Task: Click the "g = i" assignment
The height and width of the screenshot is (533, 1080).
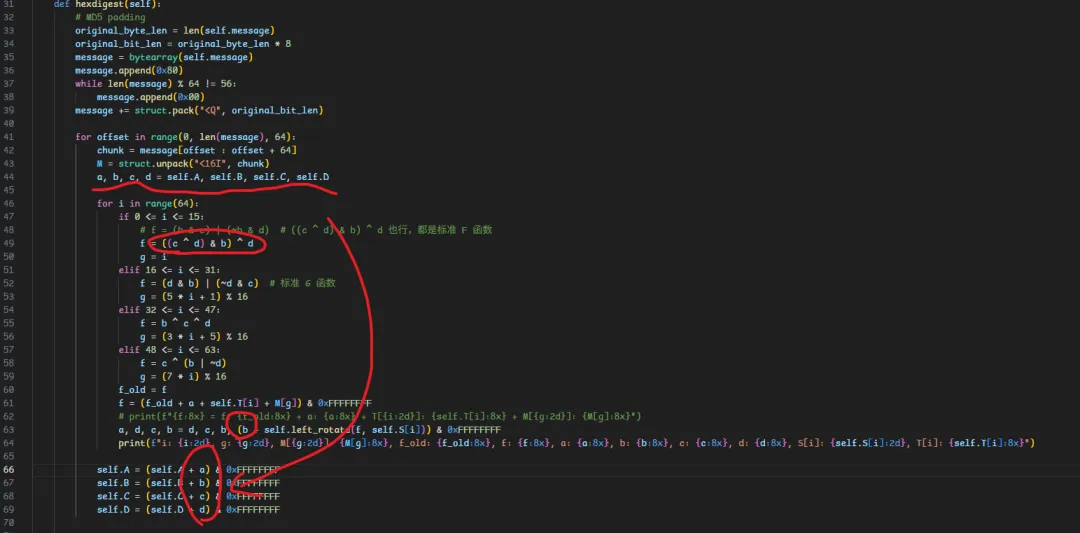Action: tap(153, 257)
